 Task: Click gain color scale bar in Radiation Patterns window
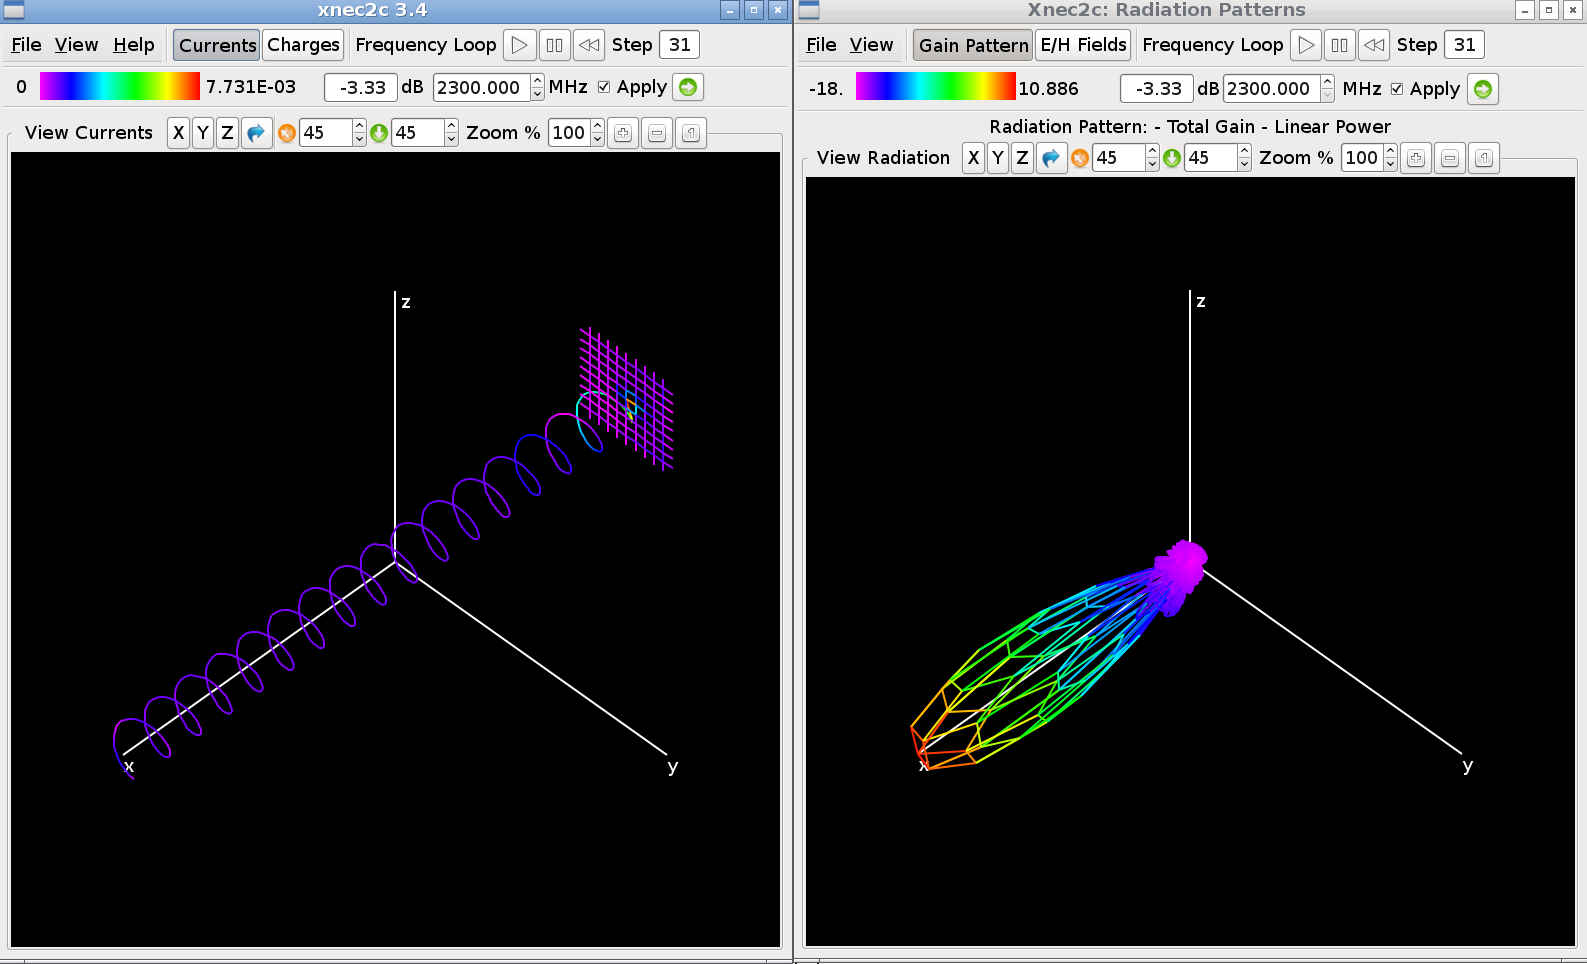(936, 87)
